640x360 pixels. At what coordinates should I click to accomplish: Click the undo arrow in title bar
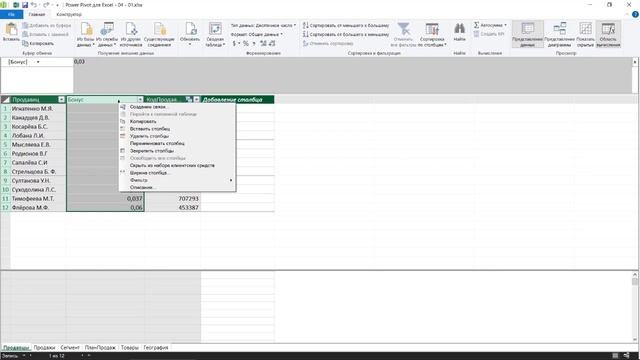[34, 5]
